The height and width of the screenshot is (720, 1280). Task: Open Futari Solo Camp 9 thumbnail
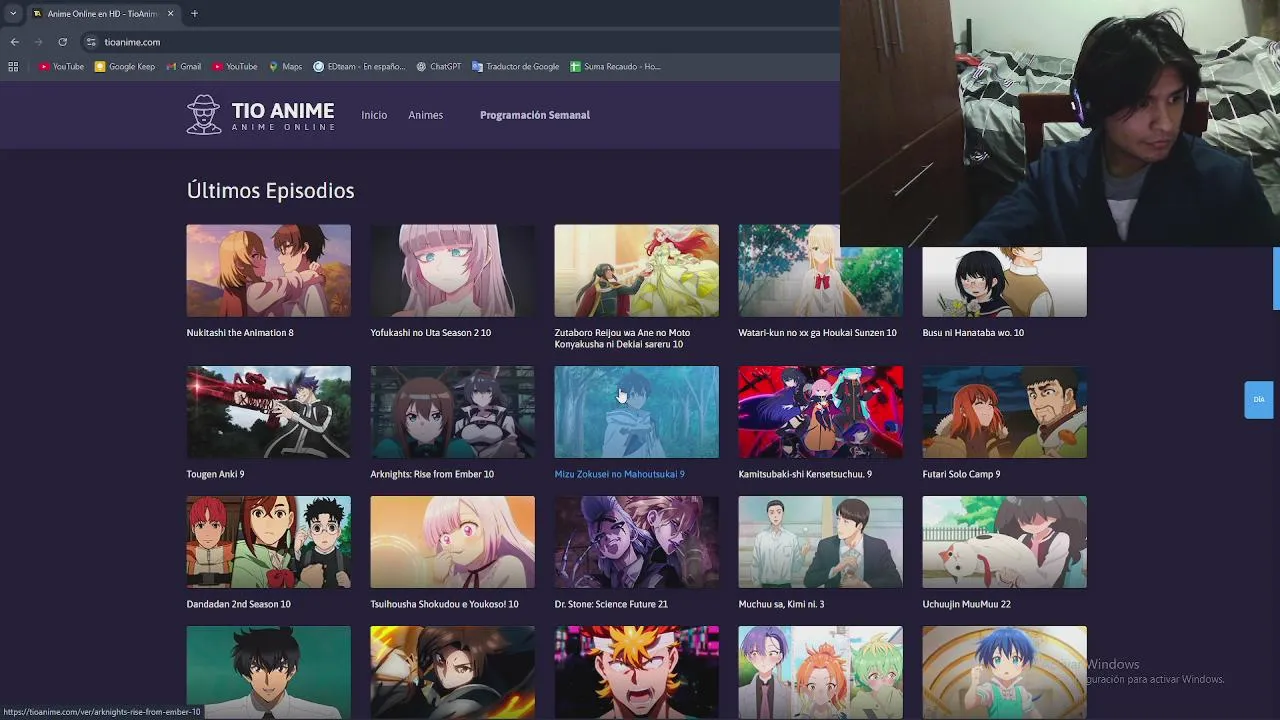[x=1004, y=412]
